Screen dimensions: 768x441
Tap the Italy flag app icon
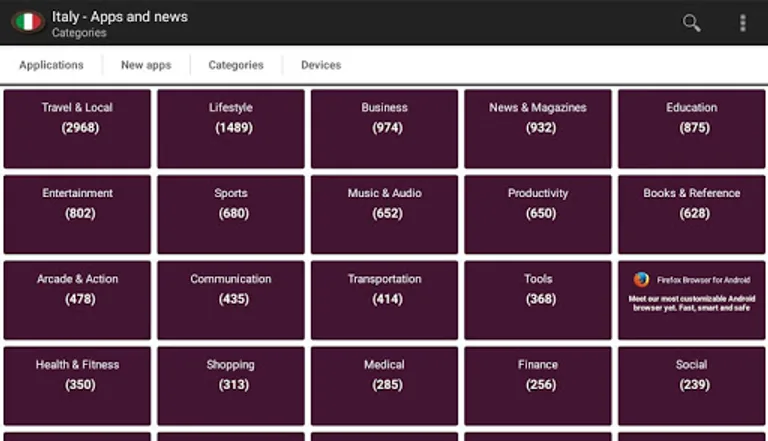[x=27, y=22]
